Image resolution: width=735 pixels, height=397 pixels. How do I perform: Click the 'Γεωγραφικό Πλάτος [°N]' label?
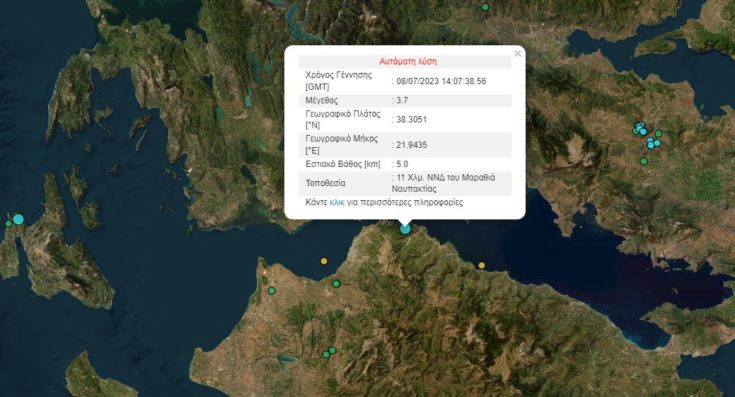point(343,120)
